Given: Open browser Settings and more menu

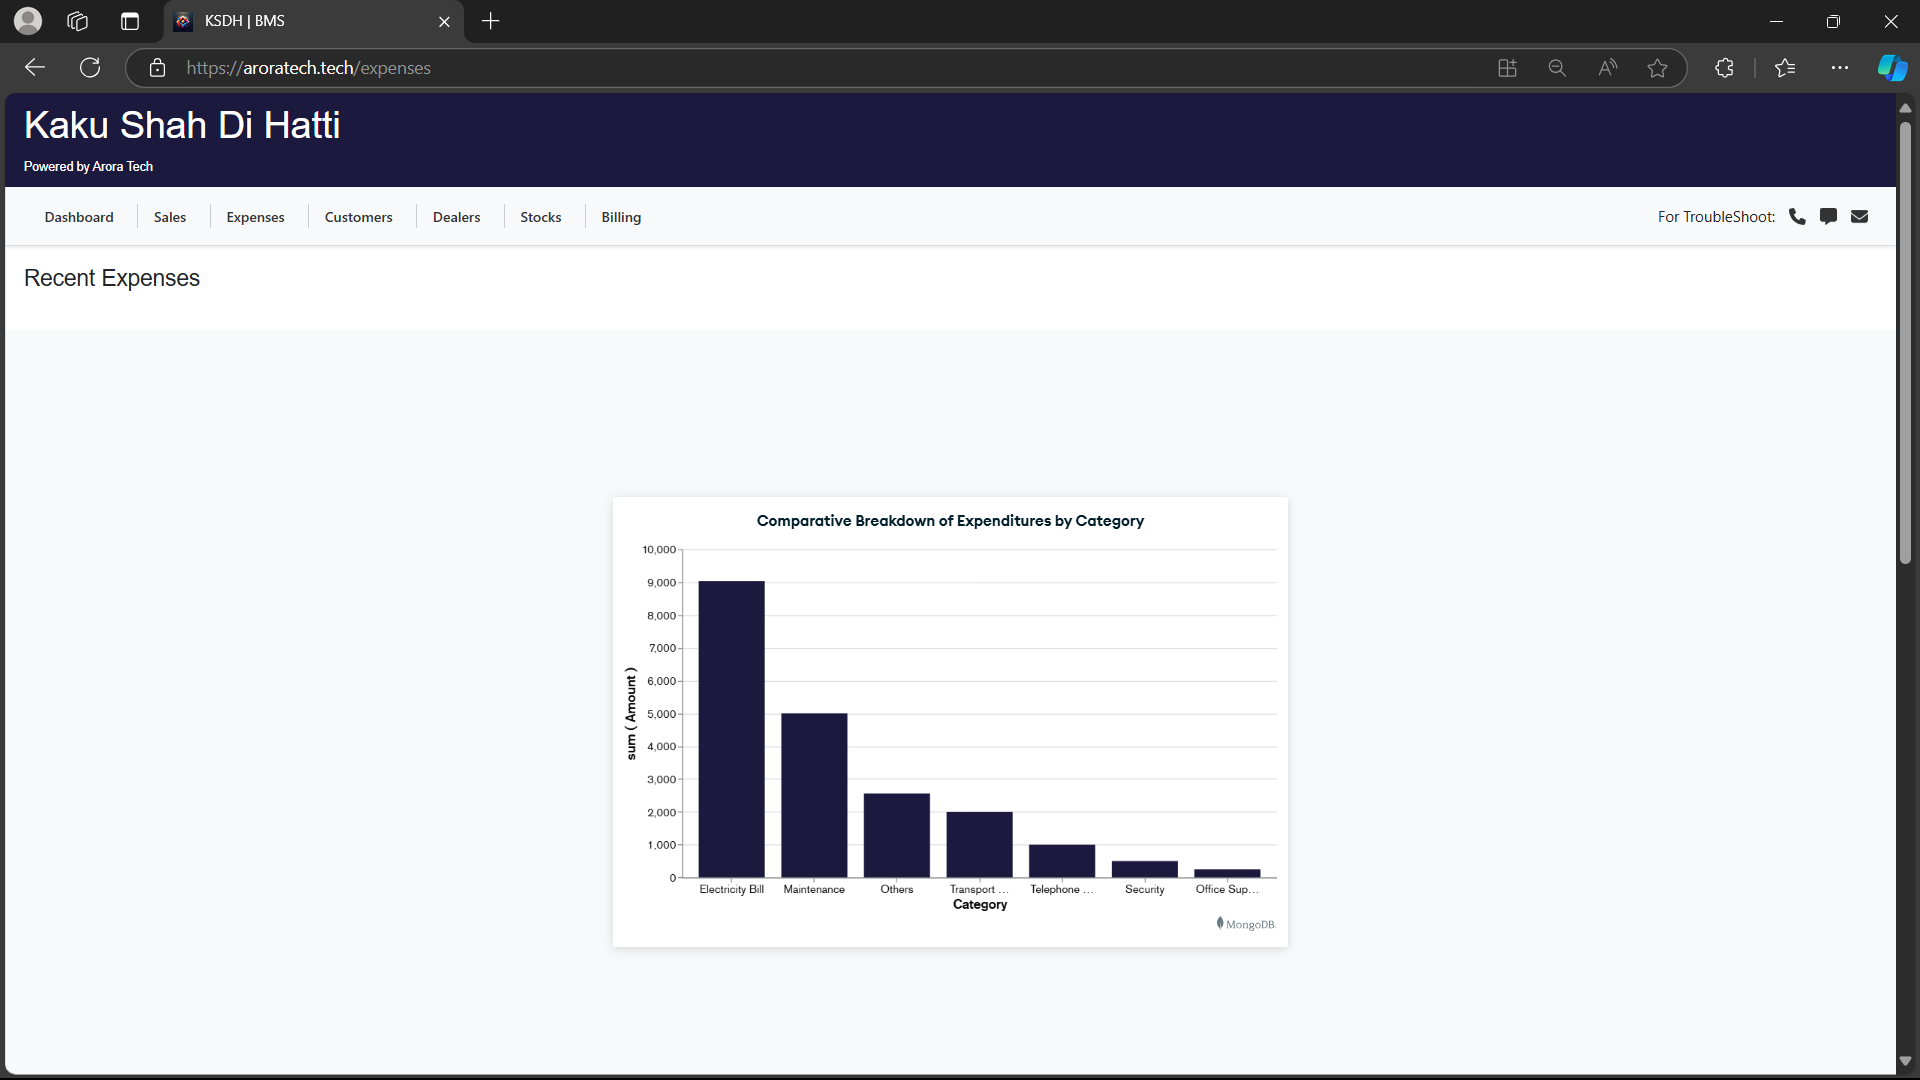Looking at the screenshot, I should [x=1839, y=68].
